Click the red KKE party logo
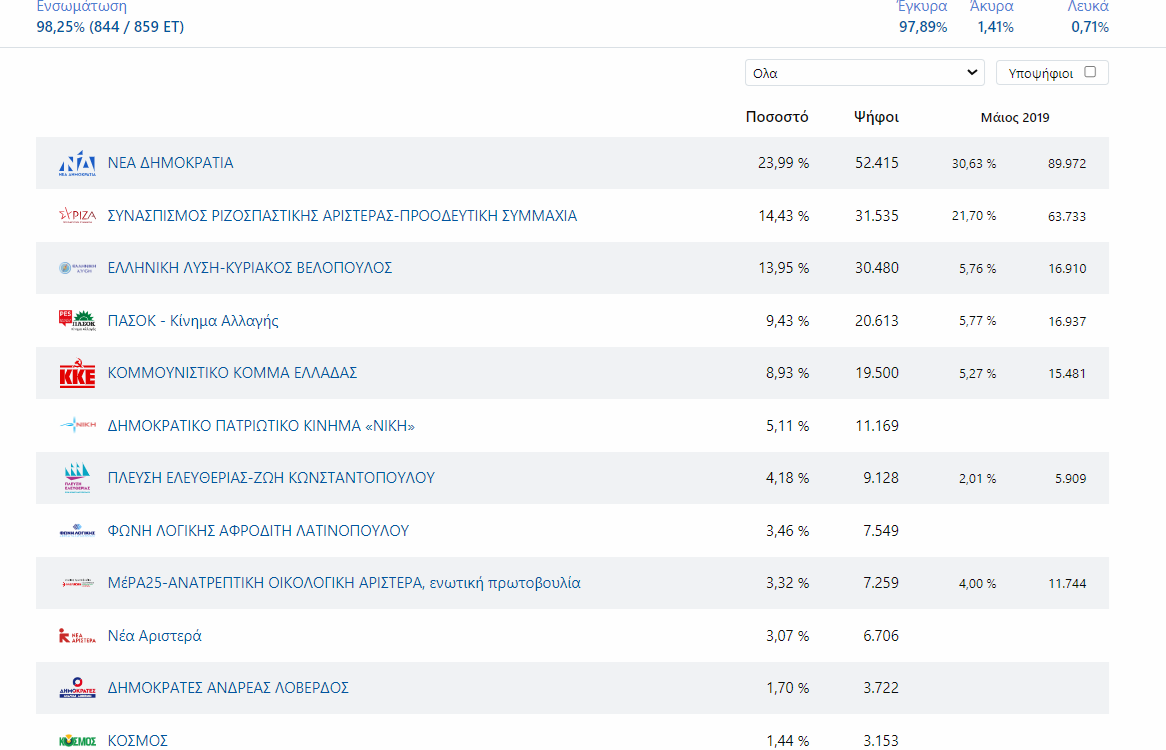Screen dimensions: 1166x750 (77, 373)
